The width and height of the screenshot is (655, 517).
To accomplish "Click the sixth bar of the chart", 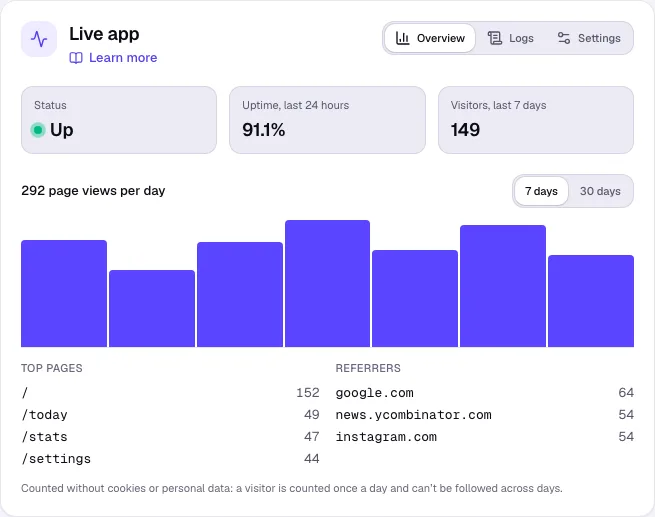I will pos(503,286).
